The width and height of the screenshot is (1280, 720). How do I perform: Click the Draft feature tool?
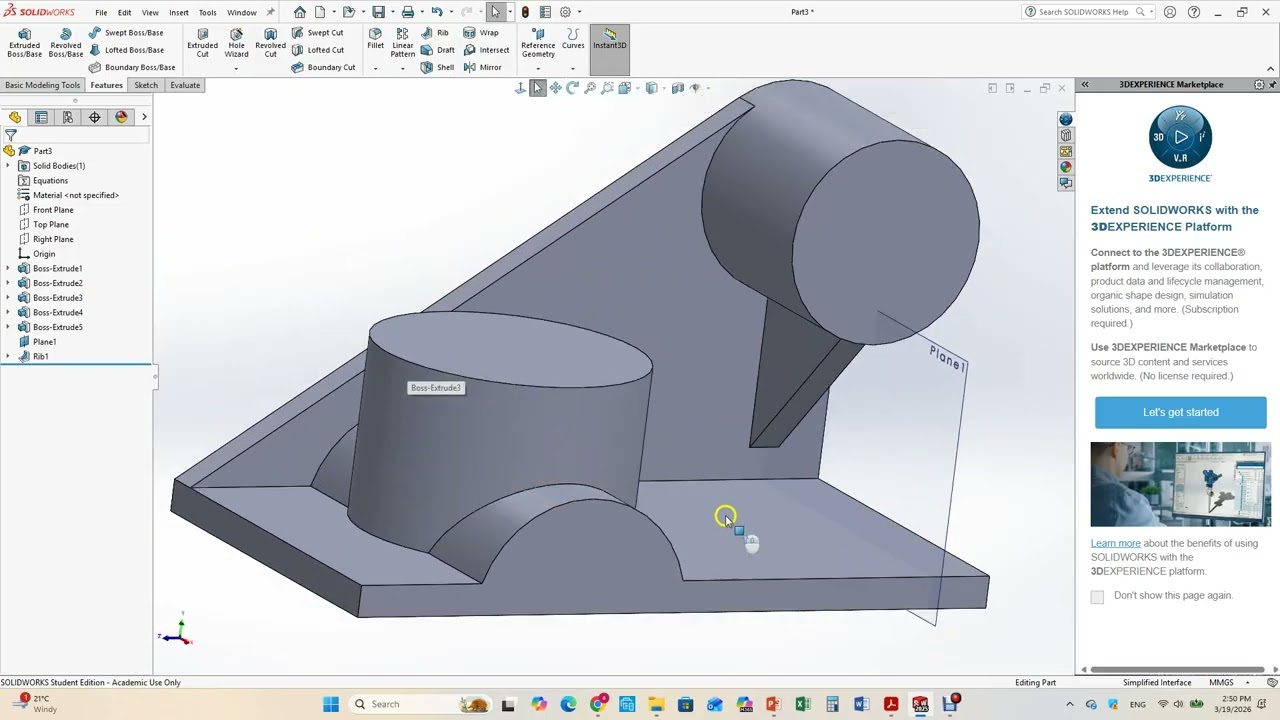coord(438,50)
